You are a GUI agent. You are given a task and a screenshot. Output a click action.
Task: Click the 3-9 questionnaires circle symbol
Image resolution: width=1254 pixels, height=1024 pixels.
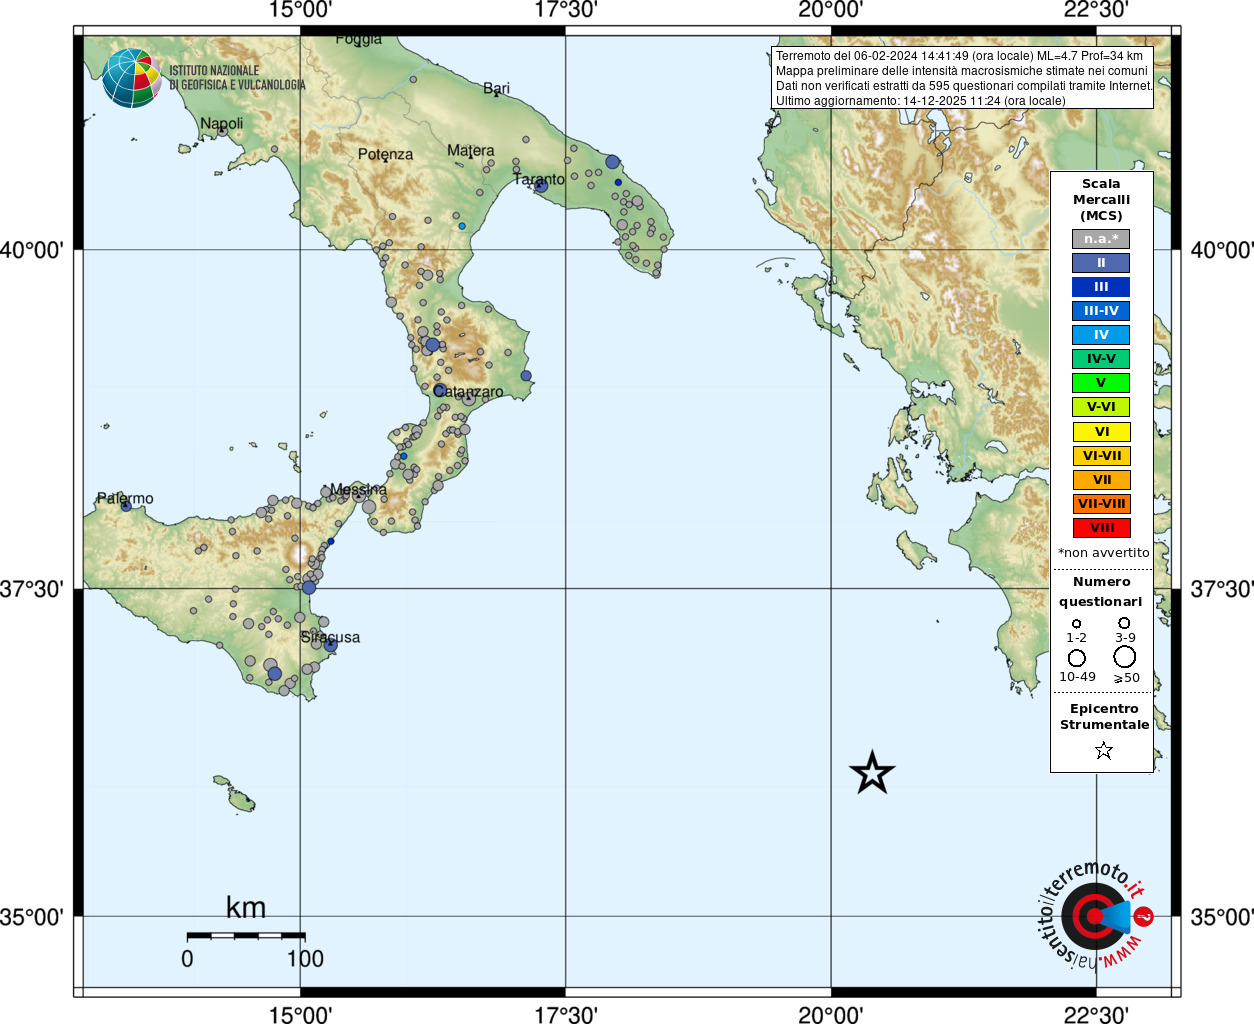click(x=1125, y=623)
